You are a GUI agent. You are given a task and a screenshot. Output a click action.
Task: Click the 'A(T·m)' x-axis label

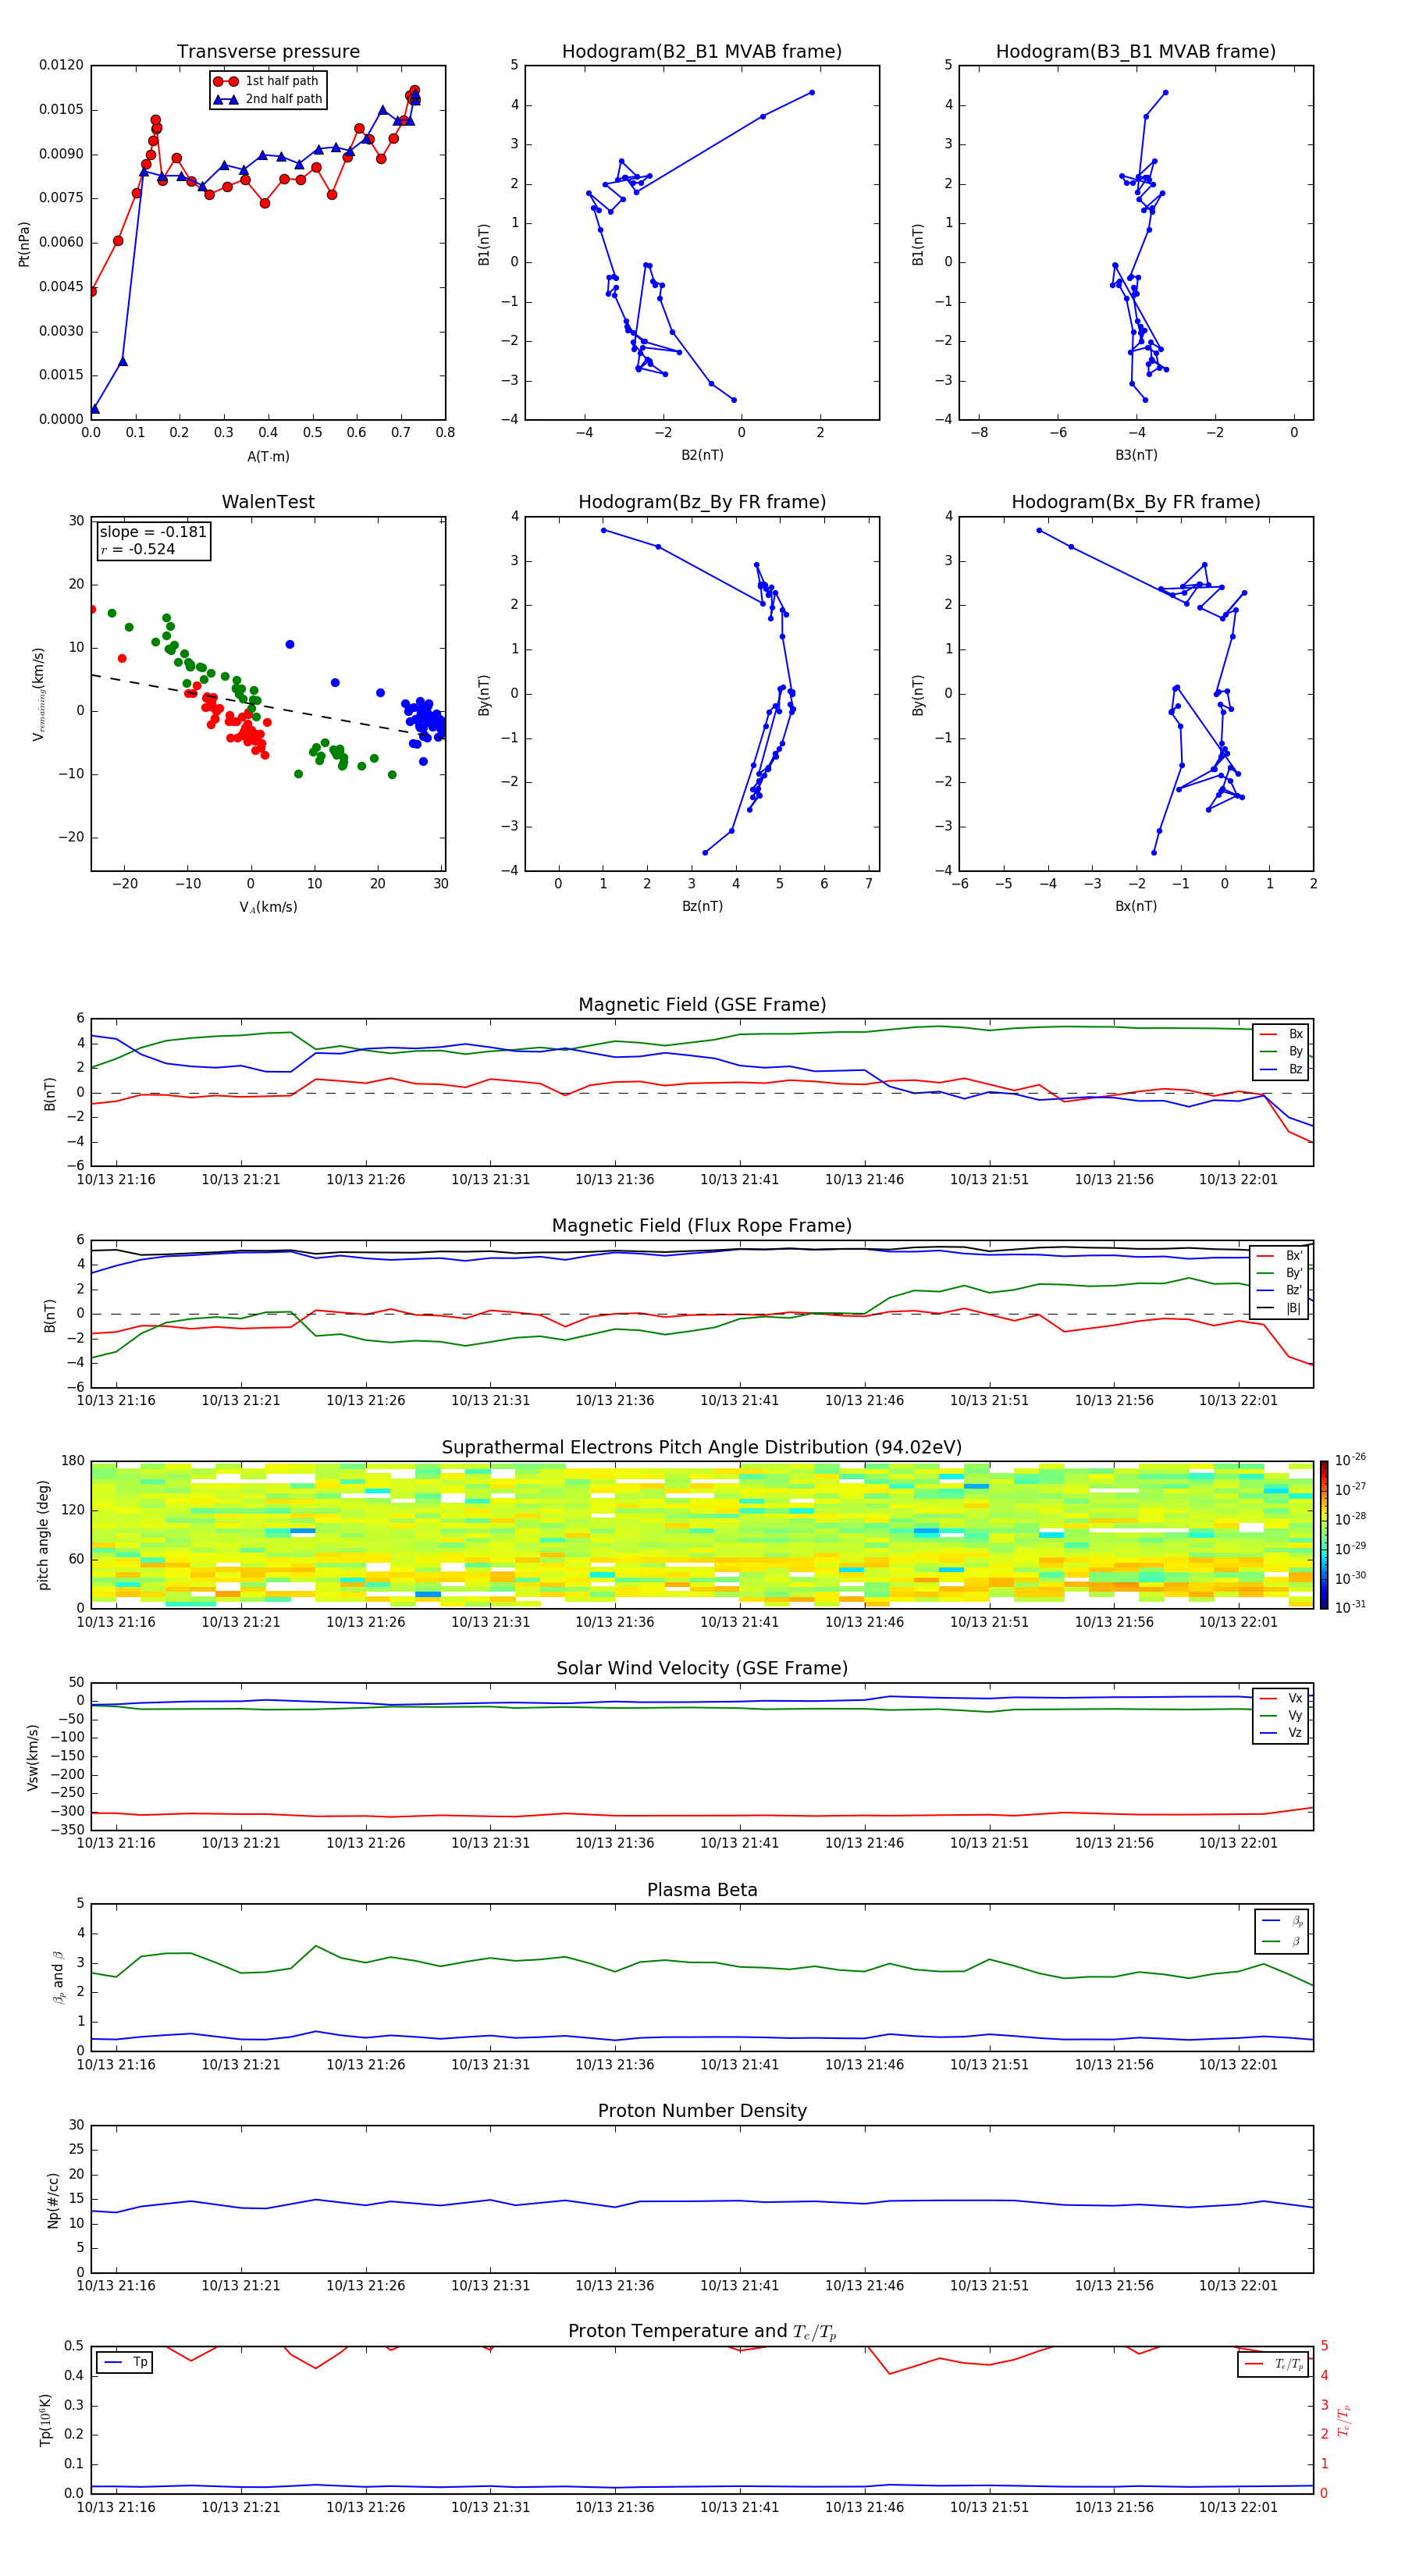[268, 457]
